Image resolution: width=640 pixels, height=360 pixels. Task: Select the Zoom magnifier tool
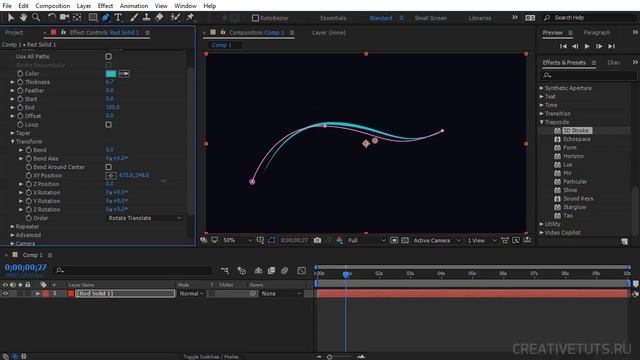click(x=36, y=17)
